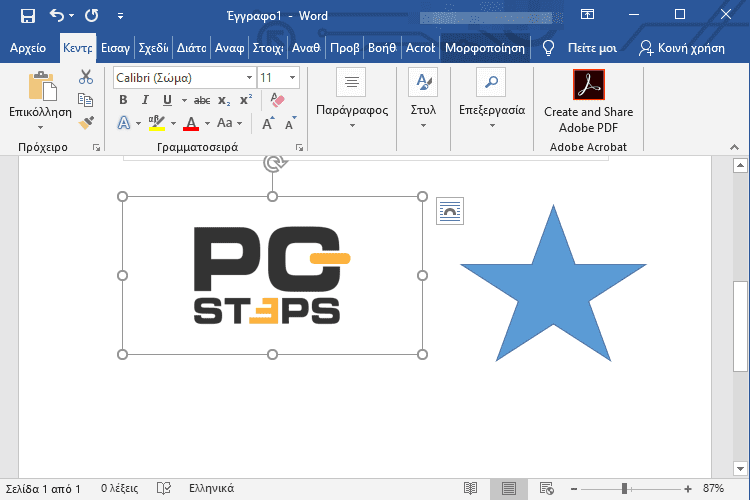Viewport: 750px width, 500px height.
Task: Switch to Read Mode view icon
Action: pyautogui.click(x=470, y=489)
